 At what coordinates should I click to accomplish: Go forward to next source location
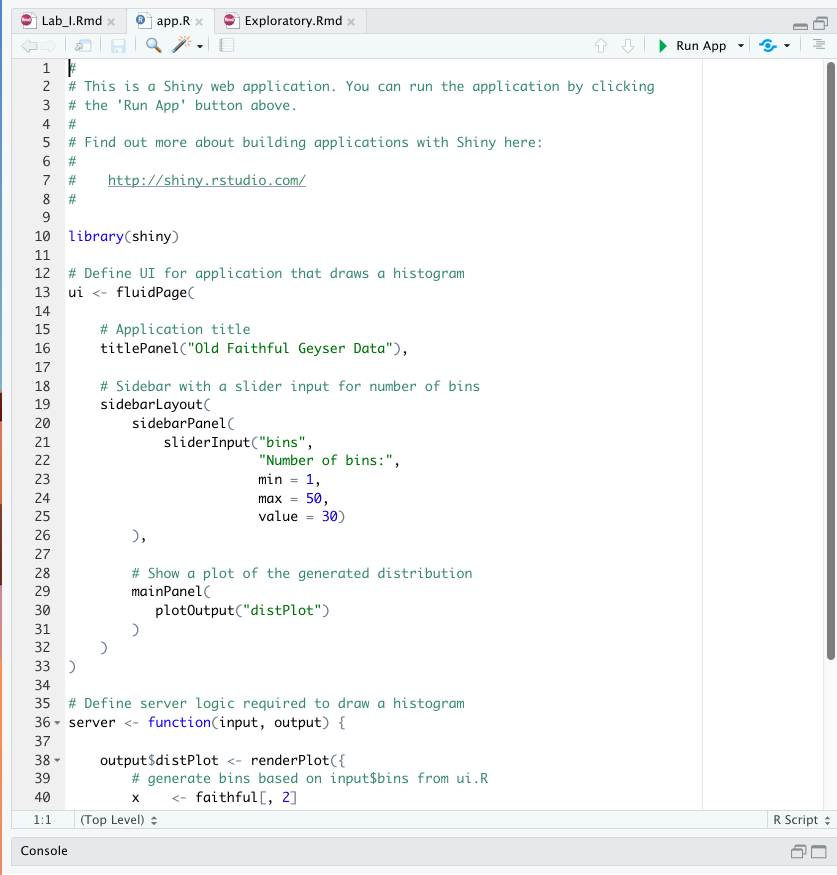48,46
